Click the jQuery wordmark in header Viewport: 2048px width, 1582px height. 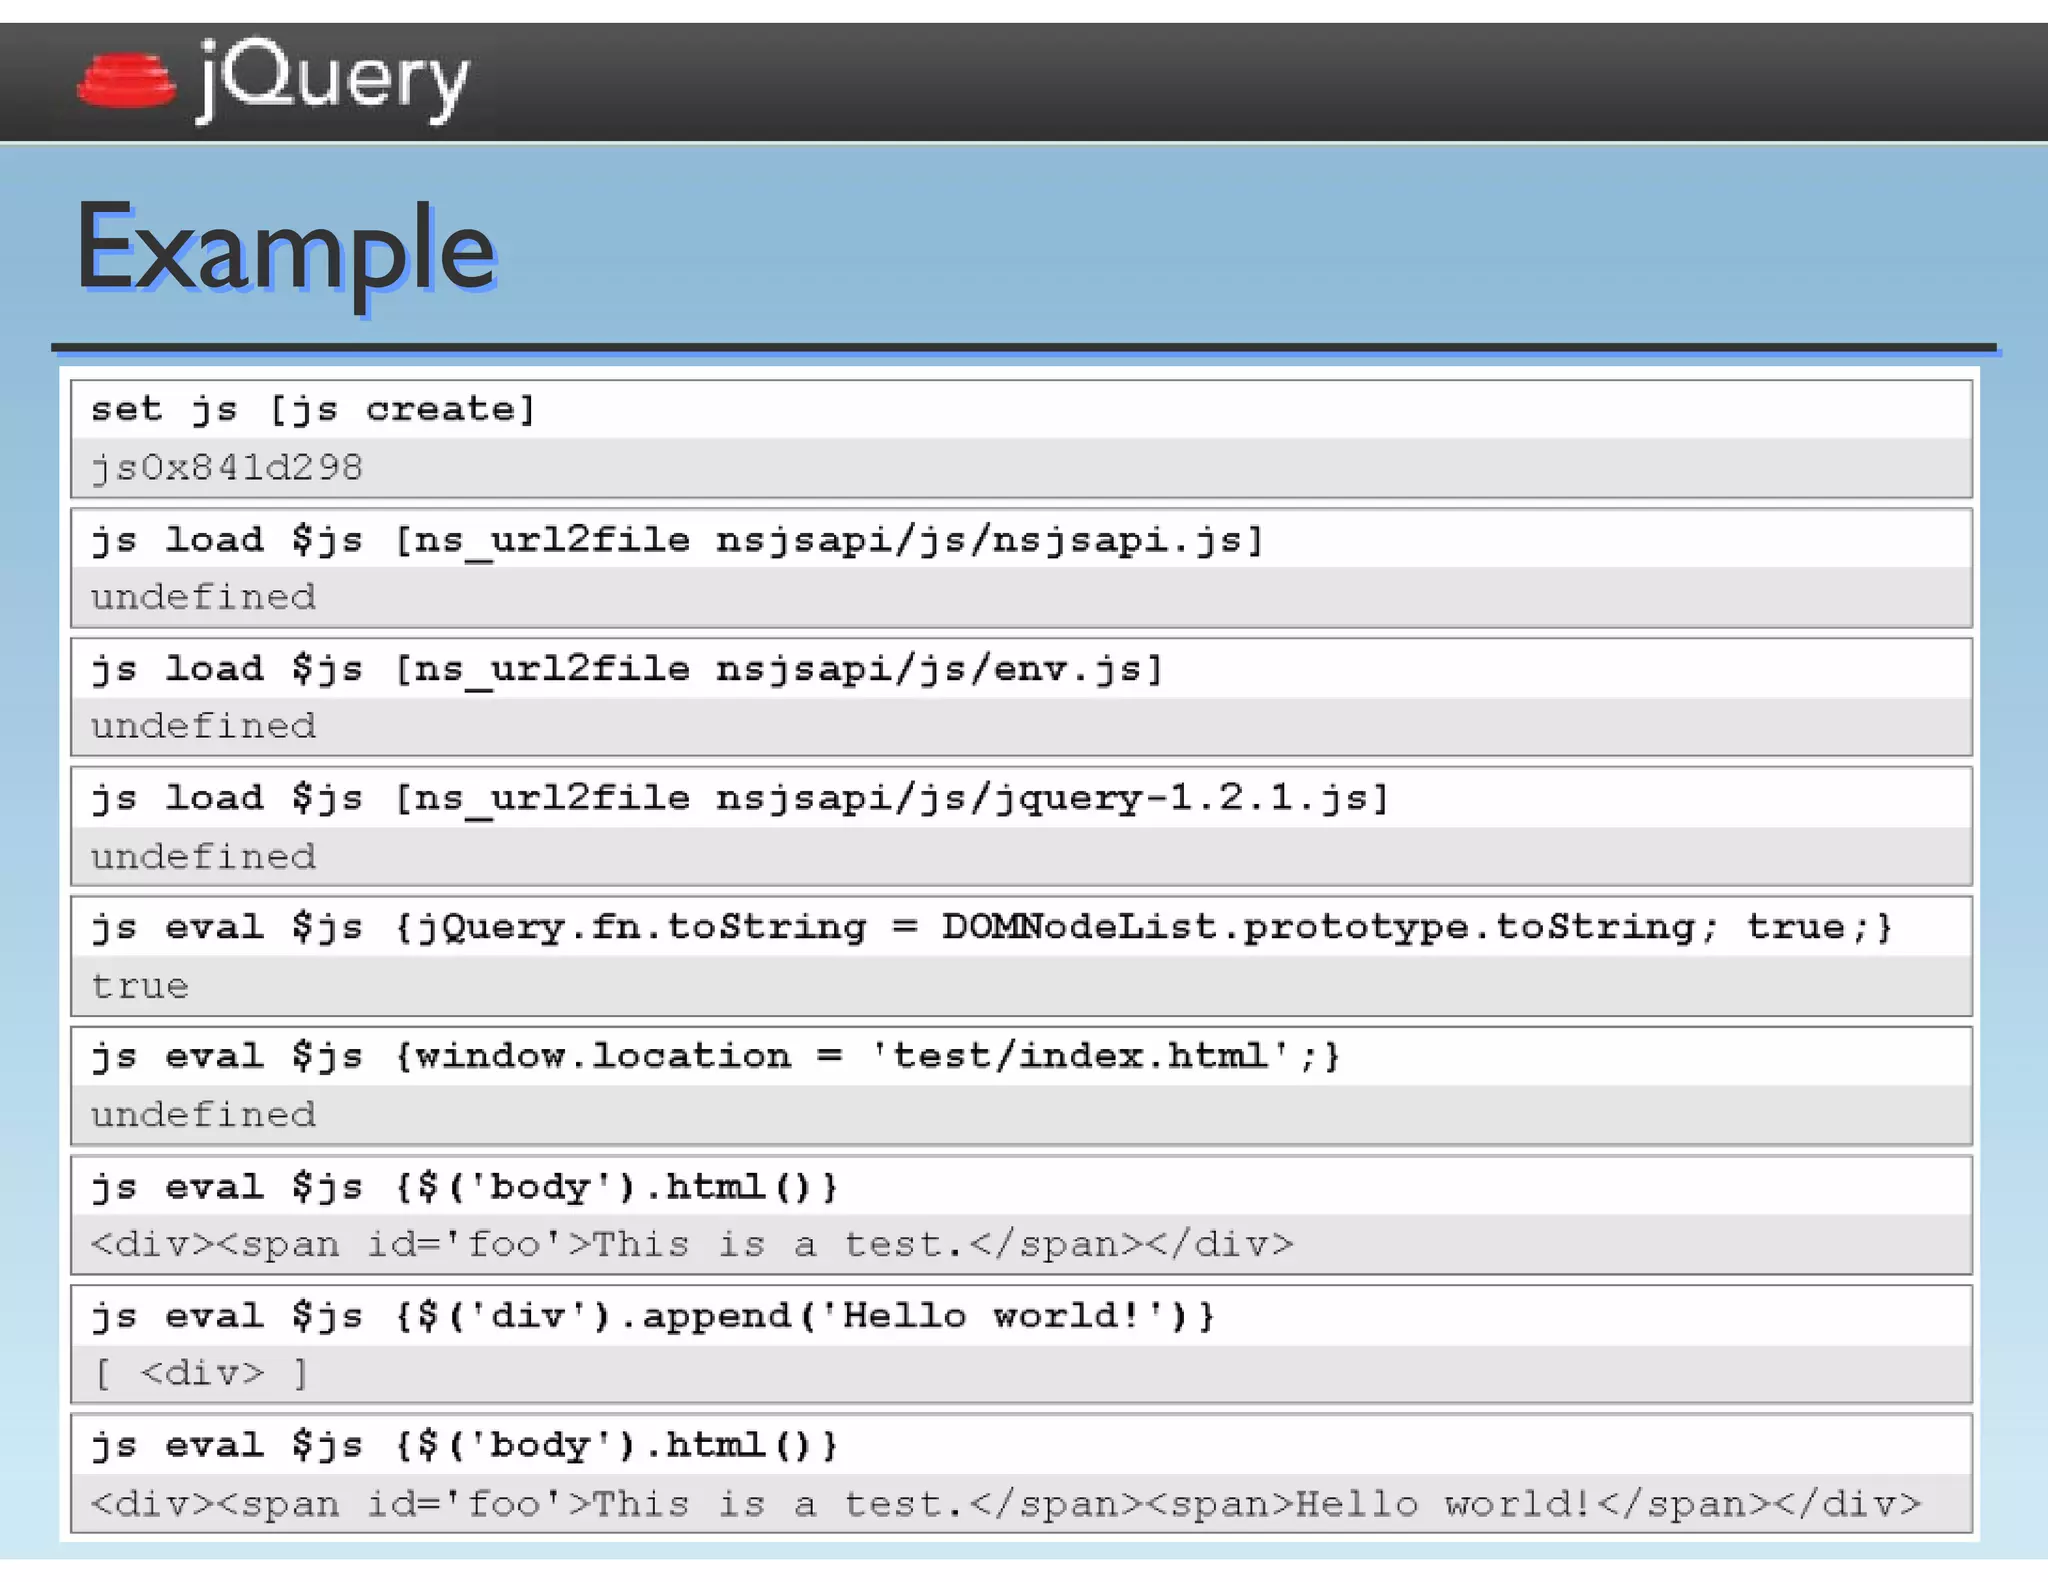click(334, 80)
